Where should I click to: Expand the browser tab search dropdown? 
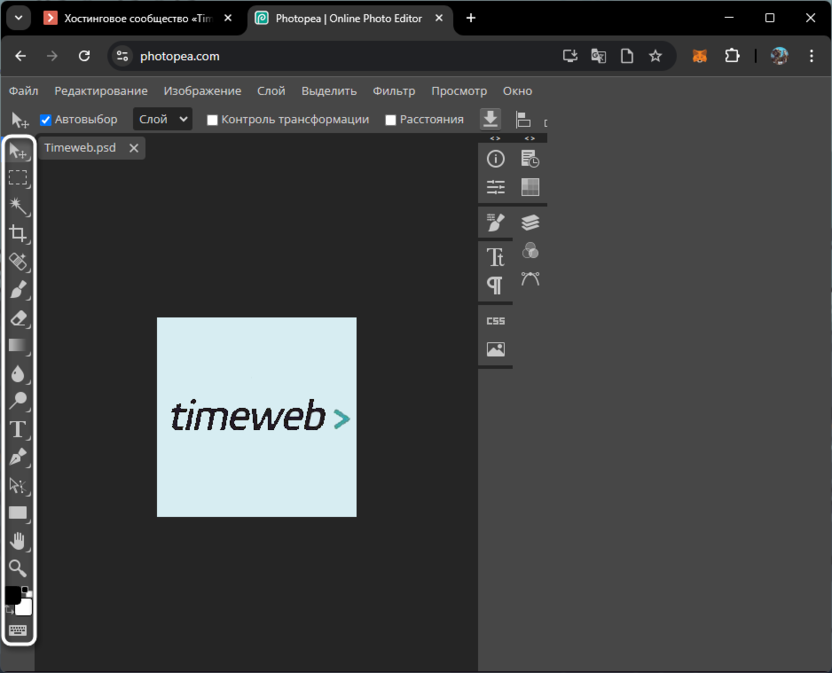coord(18,18)
